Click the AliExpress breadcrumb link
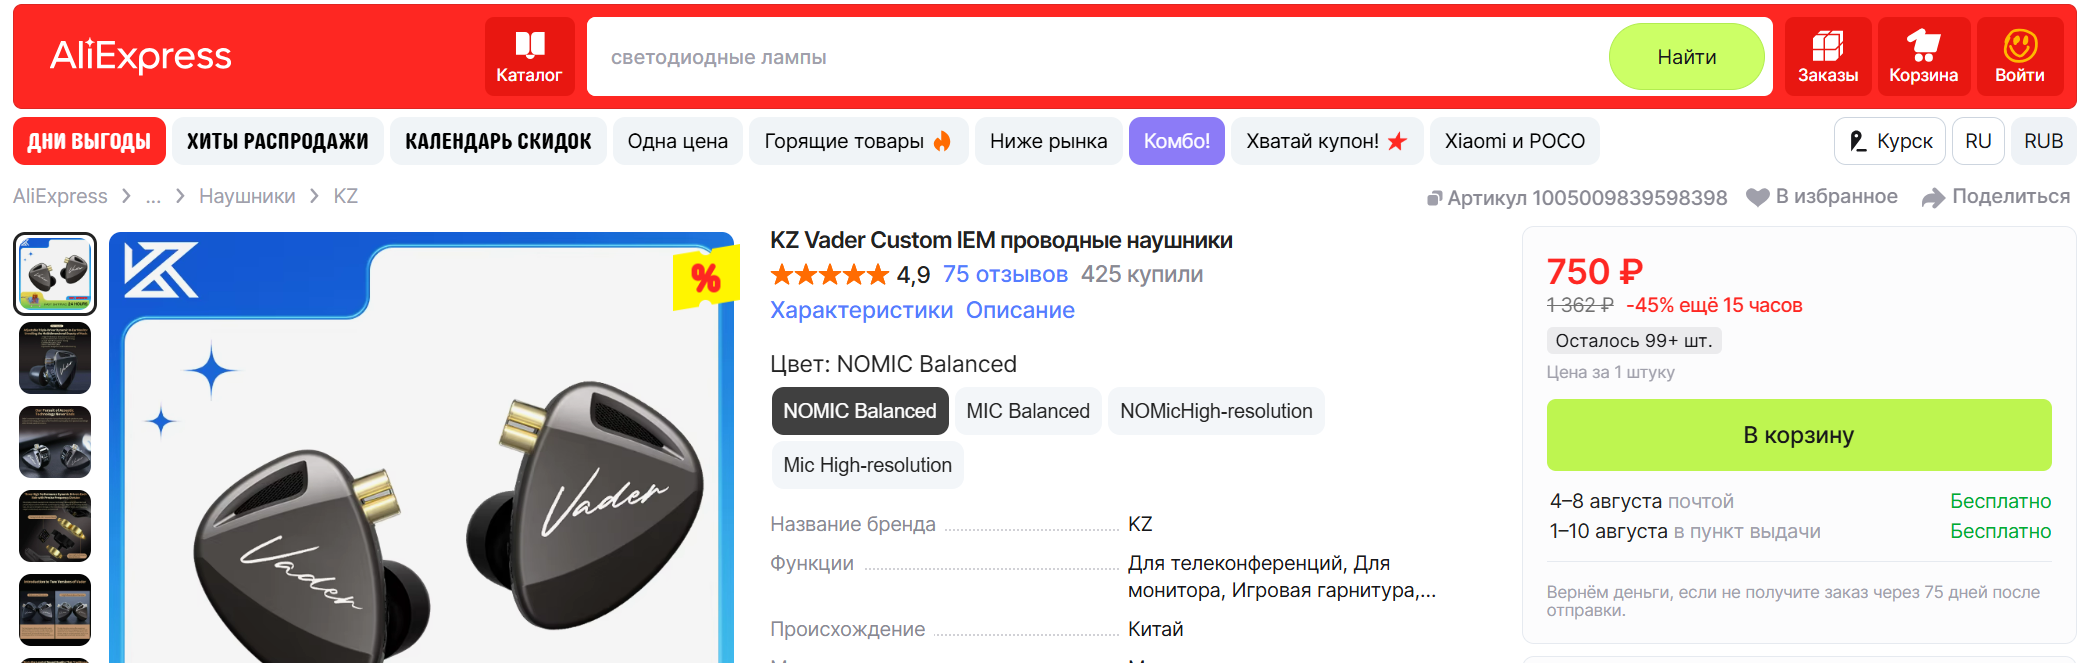 coord(60,196)
